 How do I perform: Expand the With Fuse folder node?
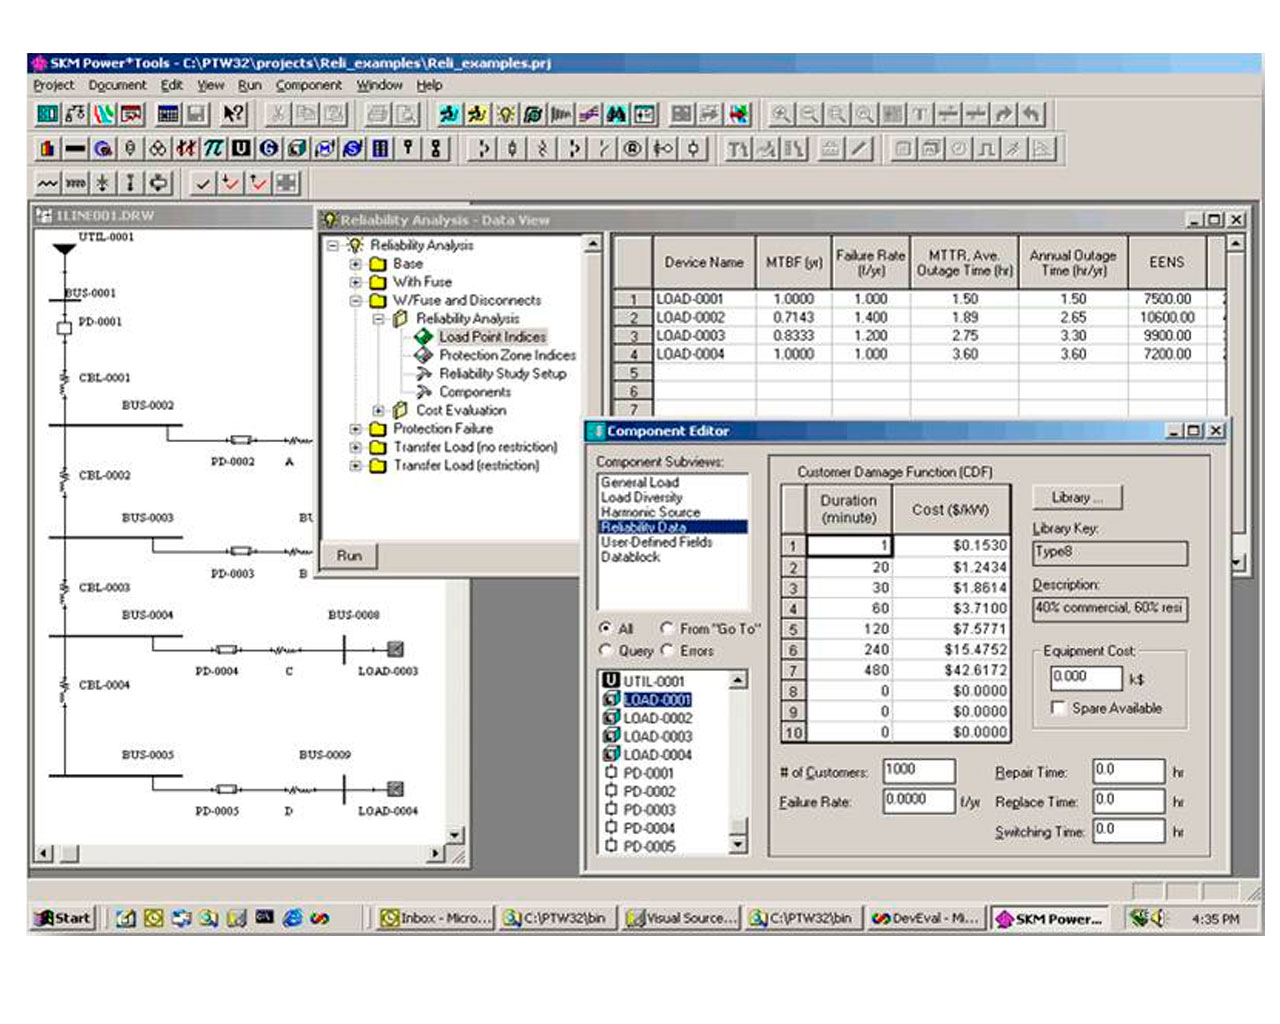(x=355, y=282)
